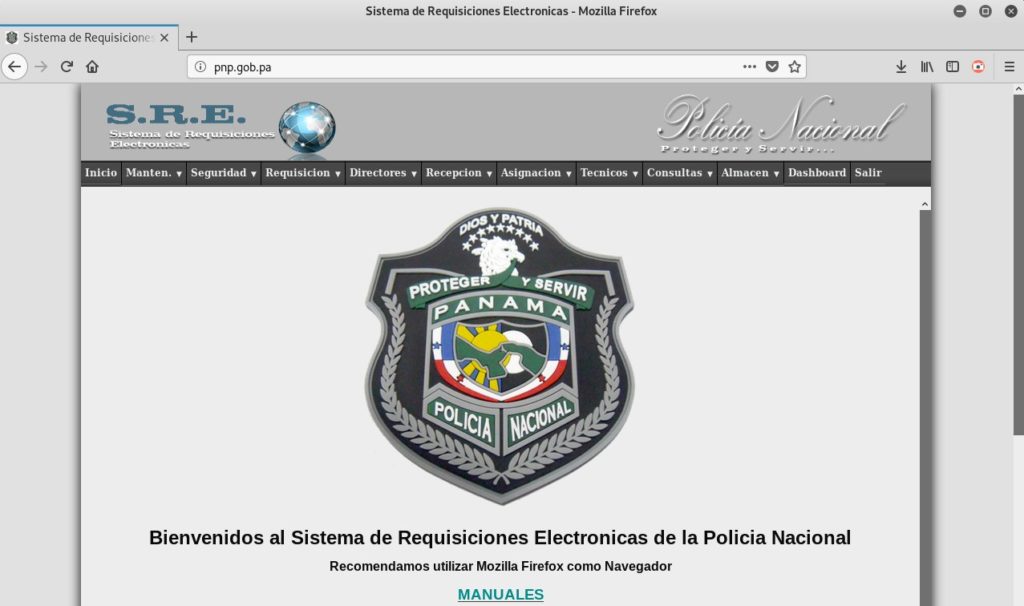Click the Policia Nacional header banner text
Image resolution: width=1024 pixels, height=606 pixels.
[x=782, y=124]
